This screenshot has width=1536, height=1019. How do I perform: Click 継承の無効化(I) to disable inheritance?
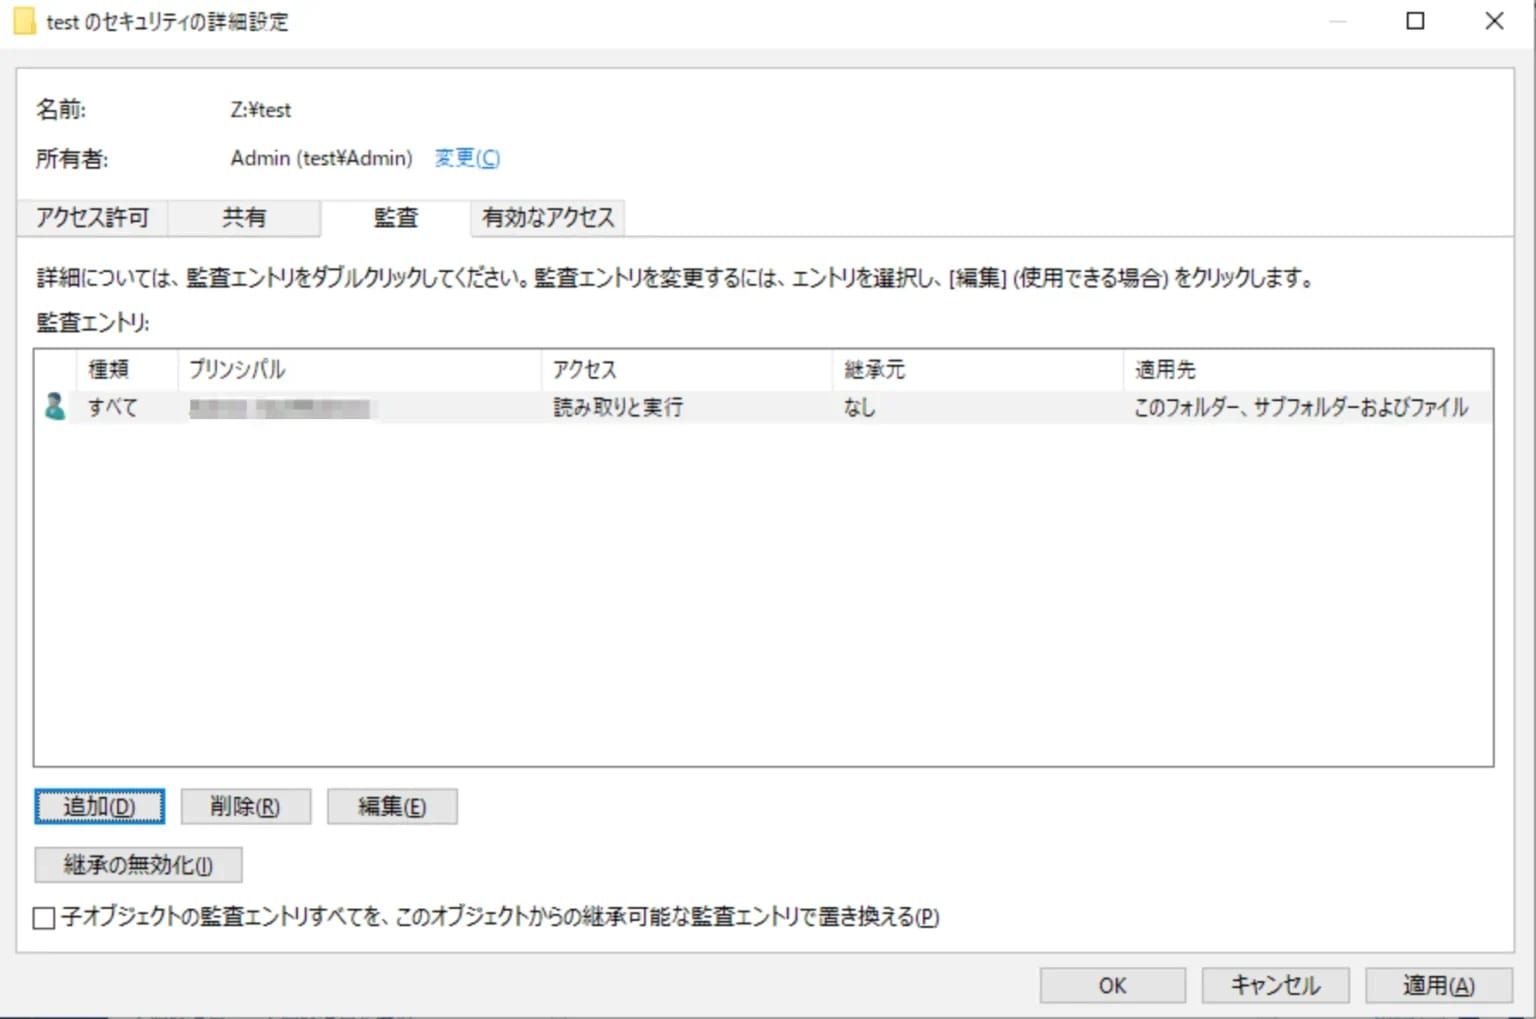click(137, 864)
